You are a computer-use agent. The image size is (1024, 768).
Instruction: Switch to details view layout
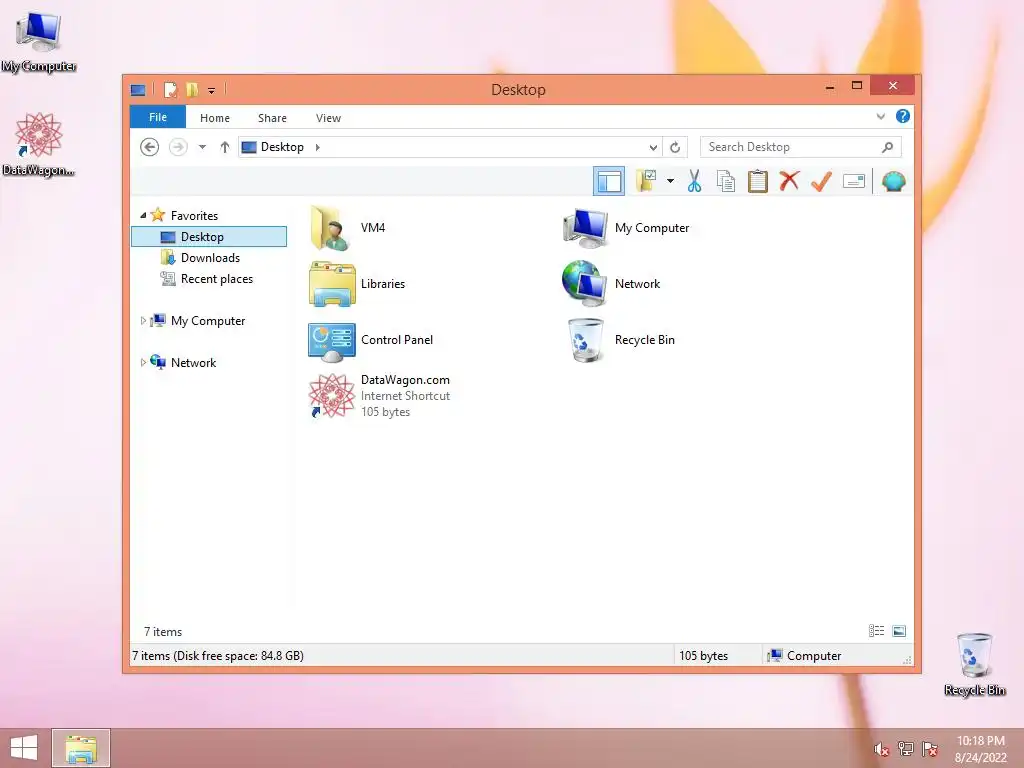pos(876,631)
